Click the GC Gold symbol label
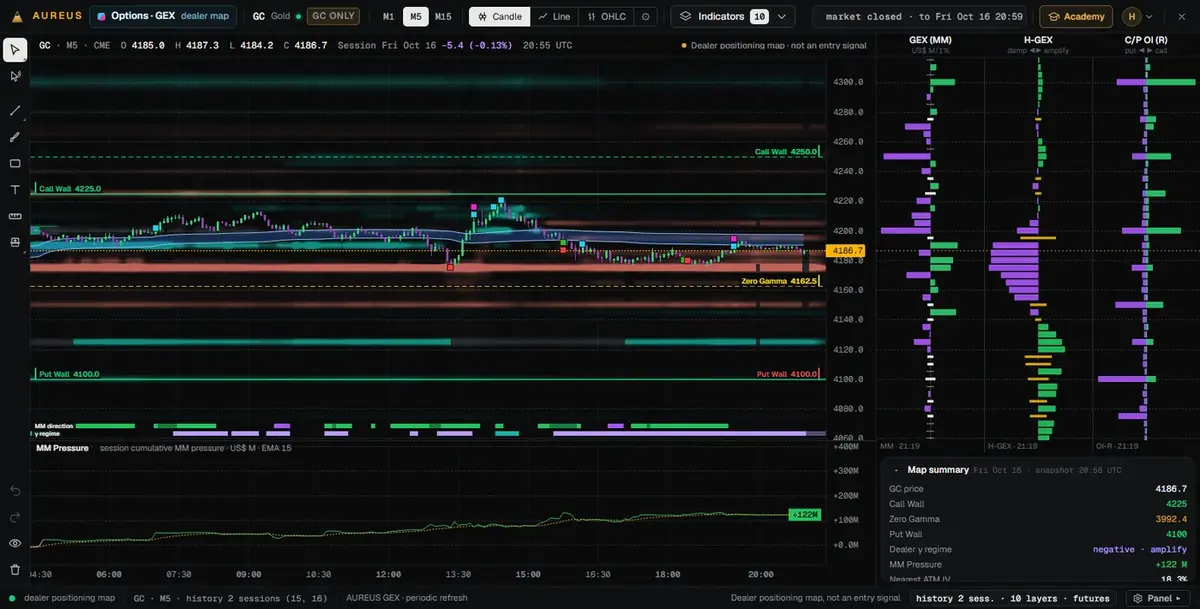1200x609 pixels. [x=272, y=16]
